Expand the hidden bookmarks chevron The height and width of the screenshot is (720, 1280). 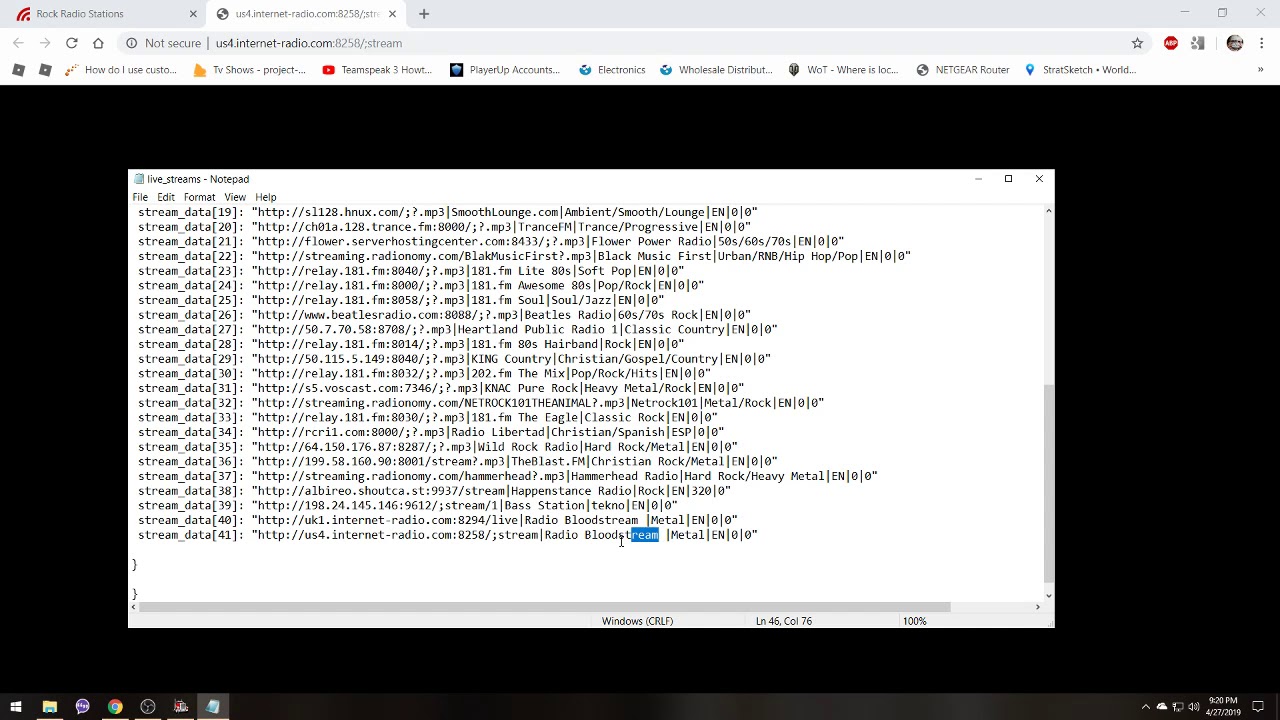1260,70
